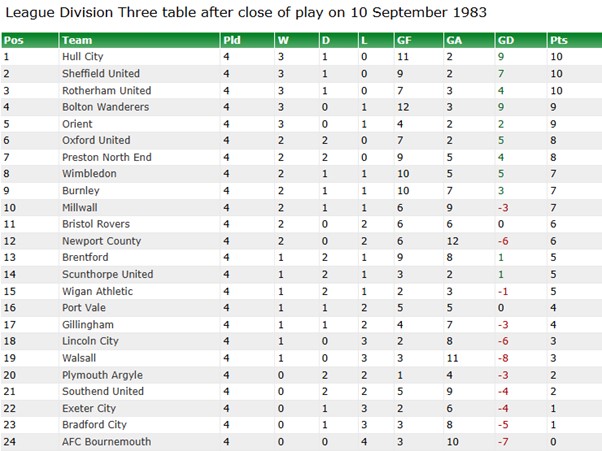Select Sheffield United in the table
The height and width of the screenshot is (451, 602).
pos(101,74)
